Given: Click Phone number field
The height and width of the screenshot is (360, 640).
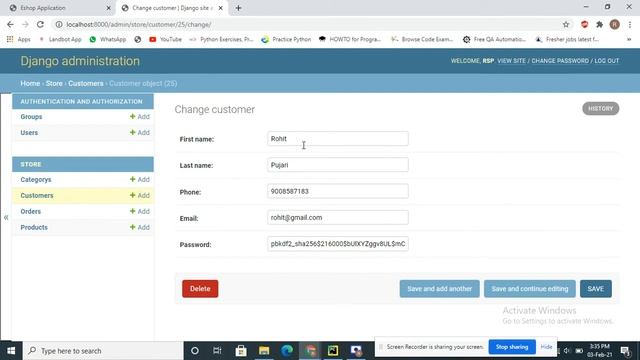Looking at the screenshot, I should coord(338,191).
